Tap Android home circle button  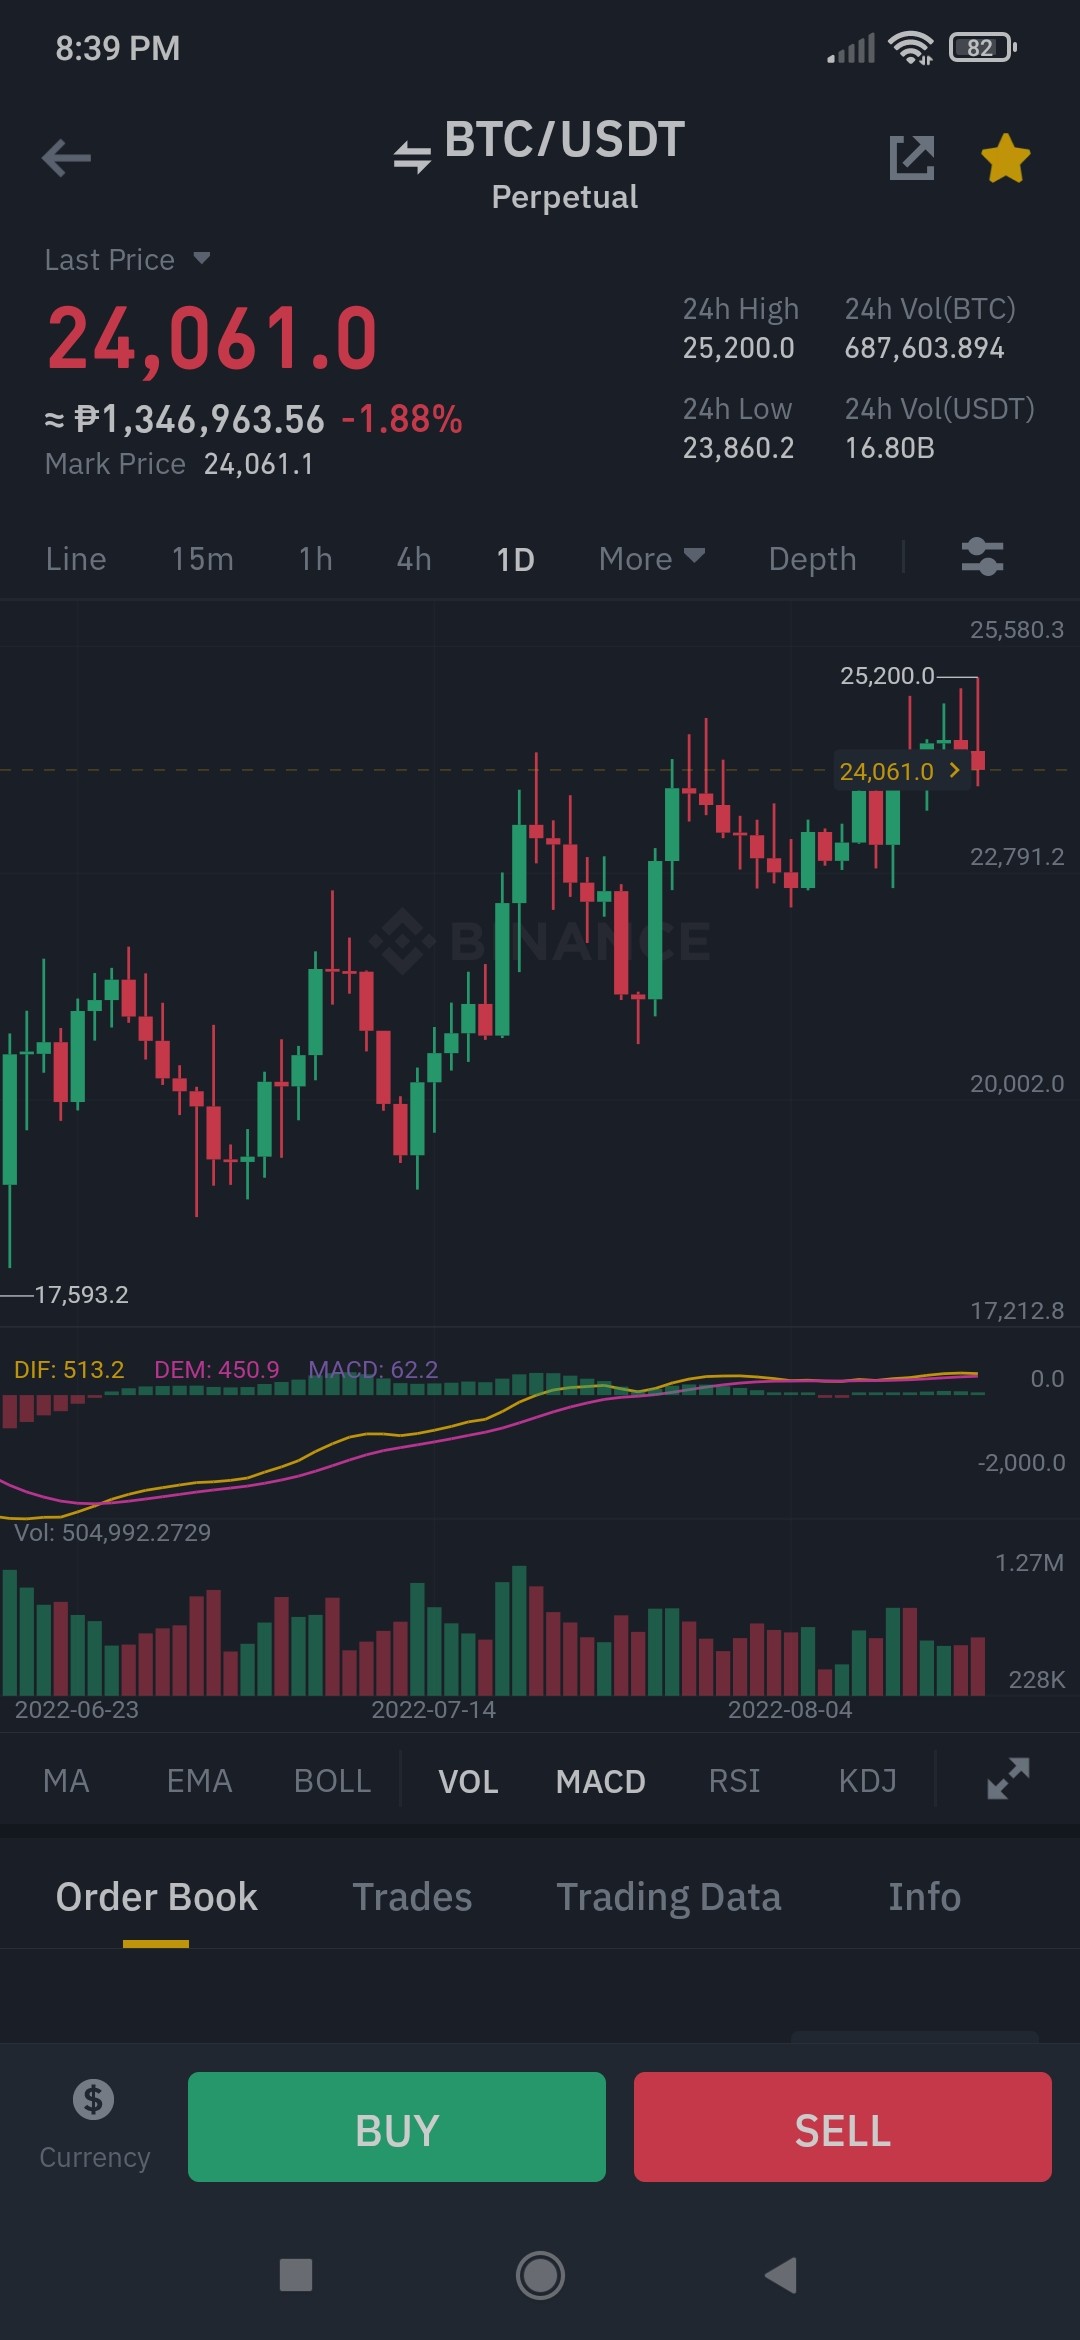pos(540,2275)
